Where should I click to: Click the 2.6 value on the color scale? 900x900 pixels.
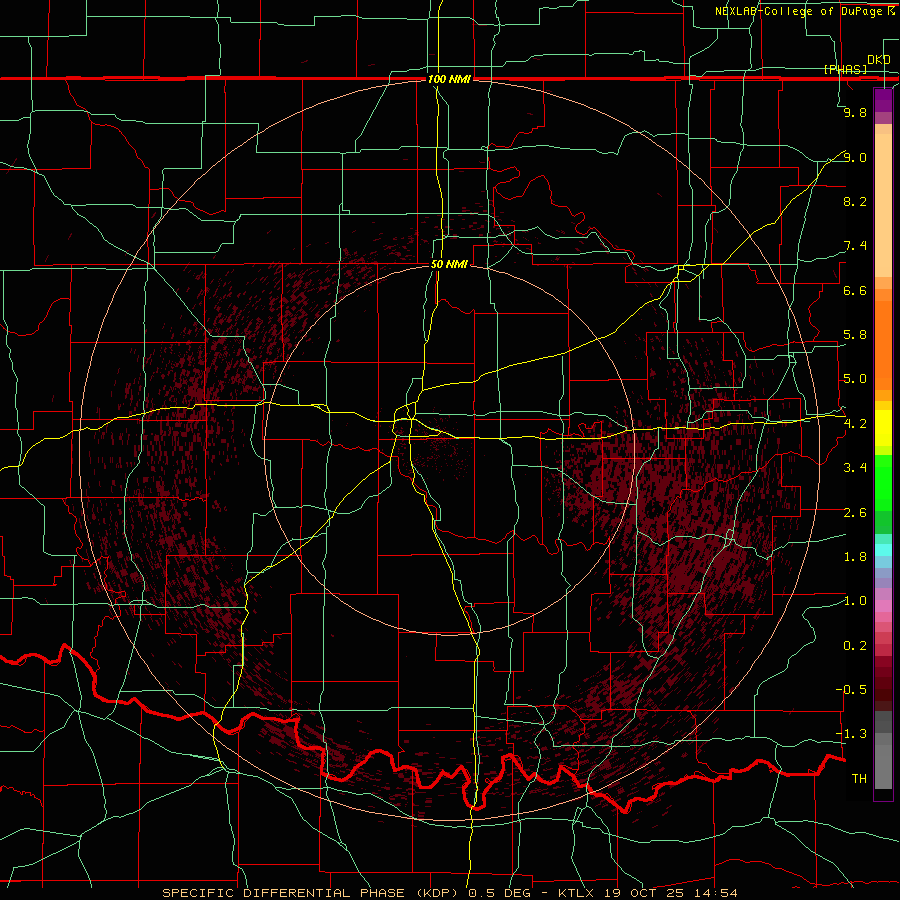[x=855, y=512]
